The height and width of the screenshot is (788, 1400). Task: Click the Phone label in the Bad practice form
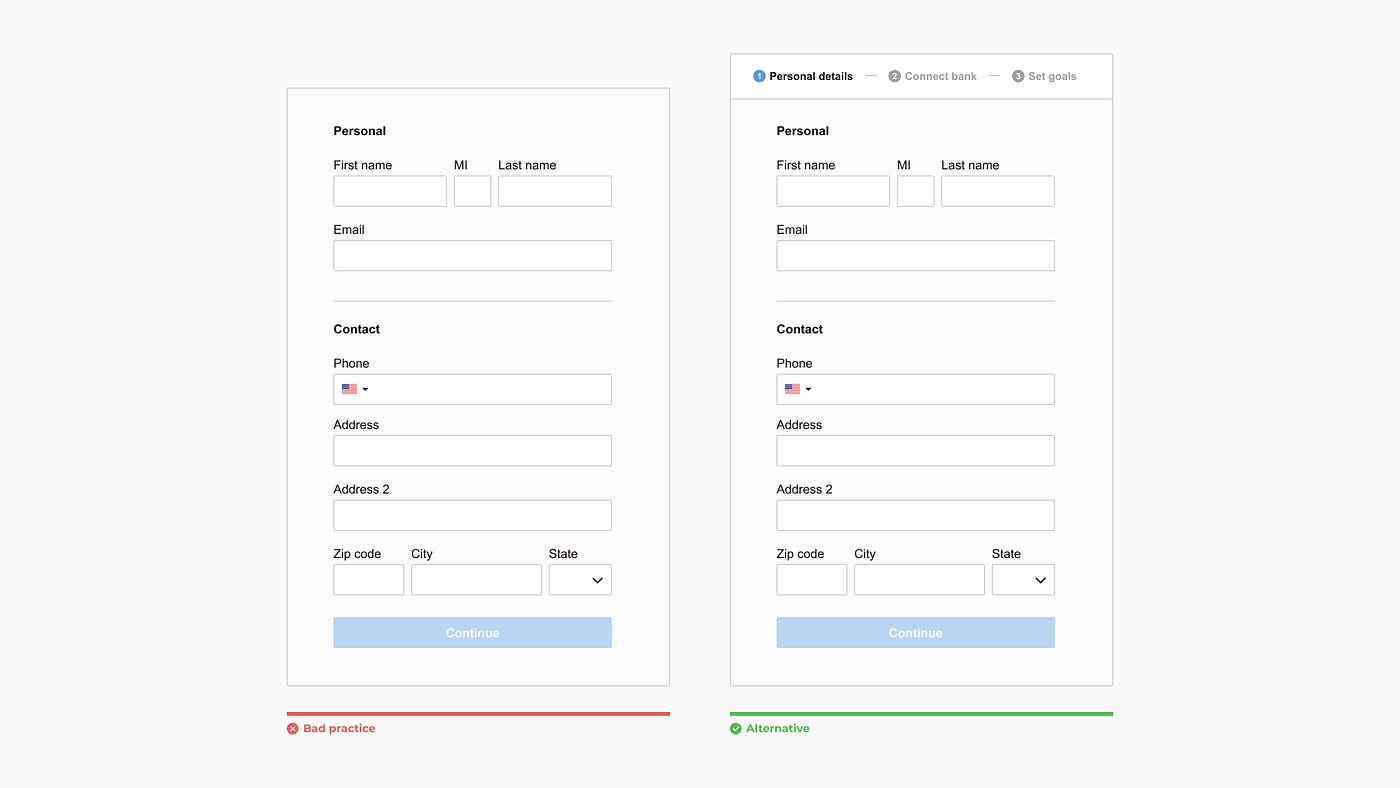click(x=351, y=364)
